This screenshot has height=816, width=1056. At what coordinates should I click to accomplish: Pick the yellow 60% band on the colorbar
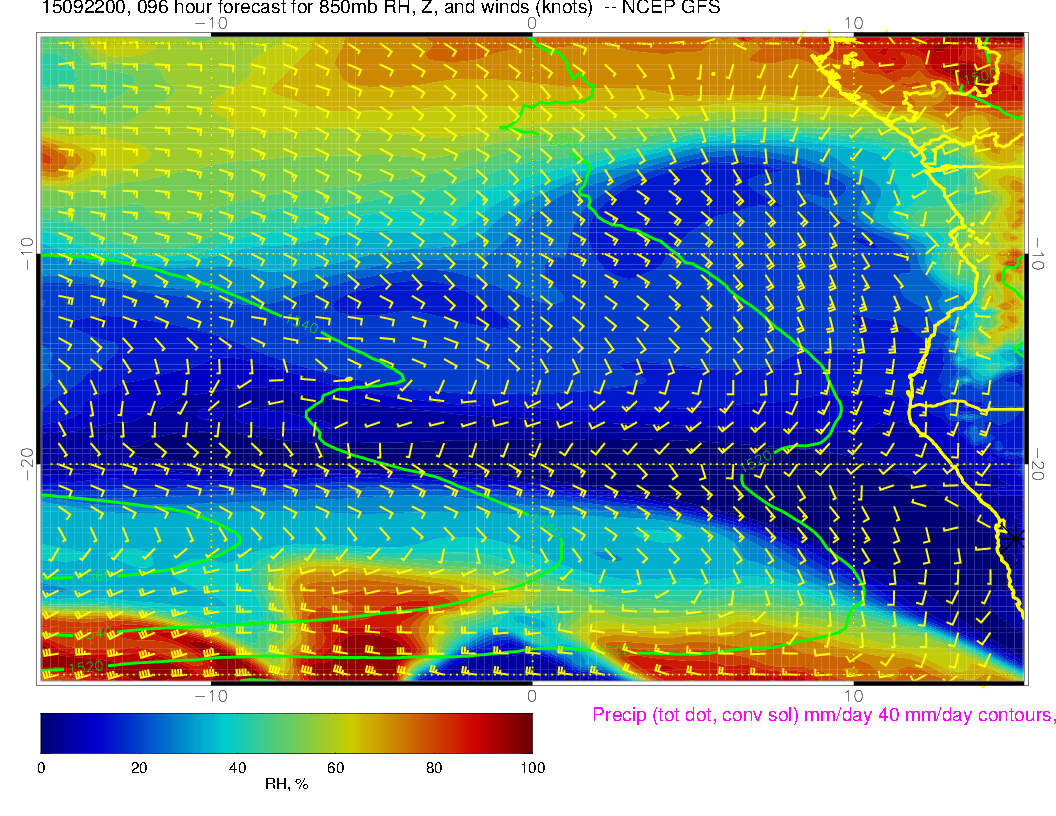pos(335,732)
